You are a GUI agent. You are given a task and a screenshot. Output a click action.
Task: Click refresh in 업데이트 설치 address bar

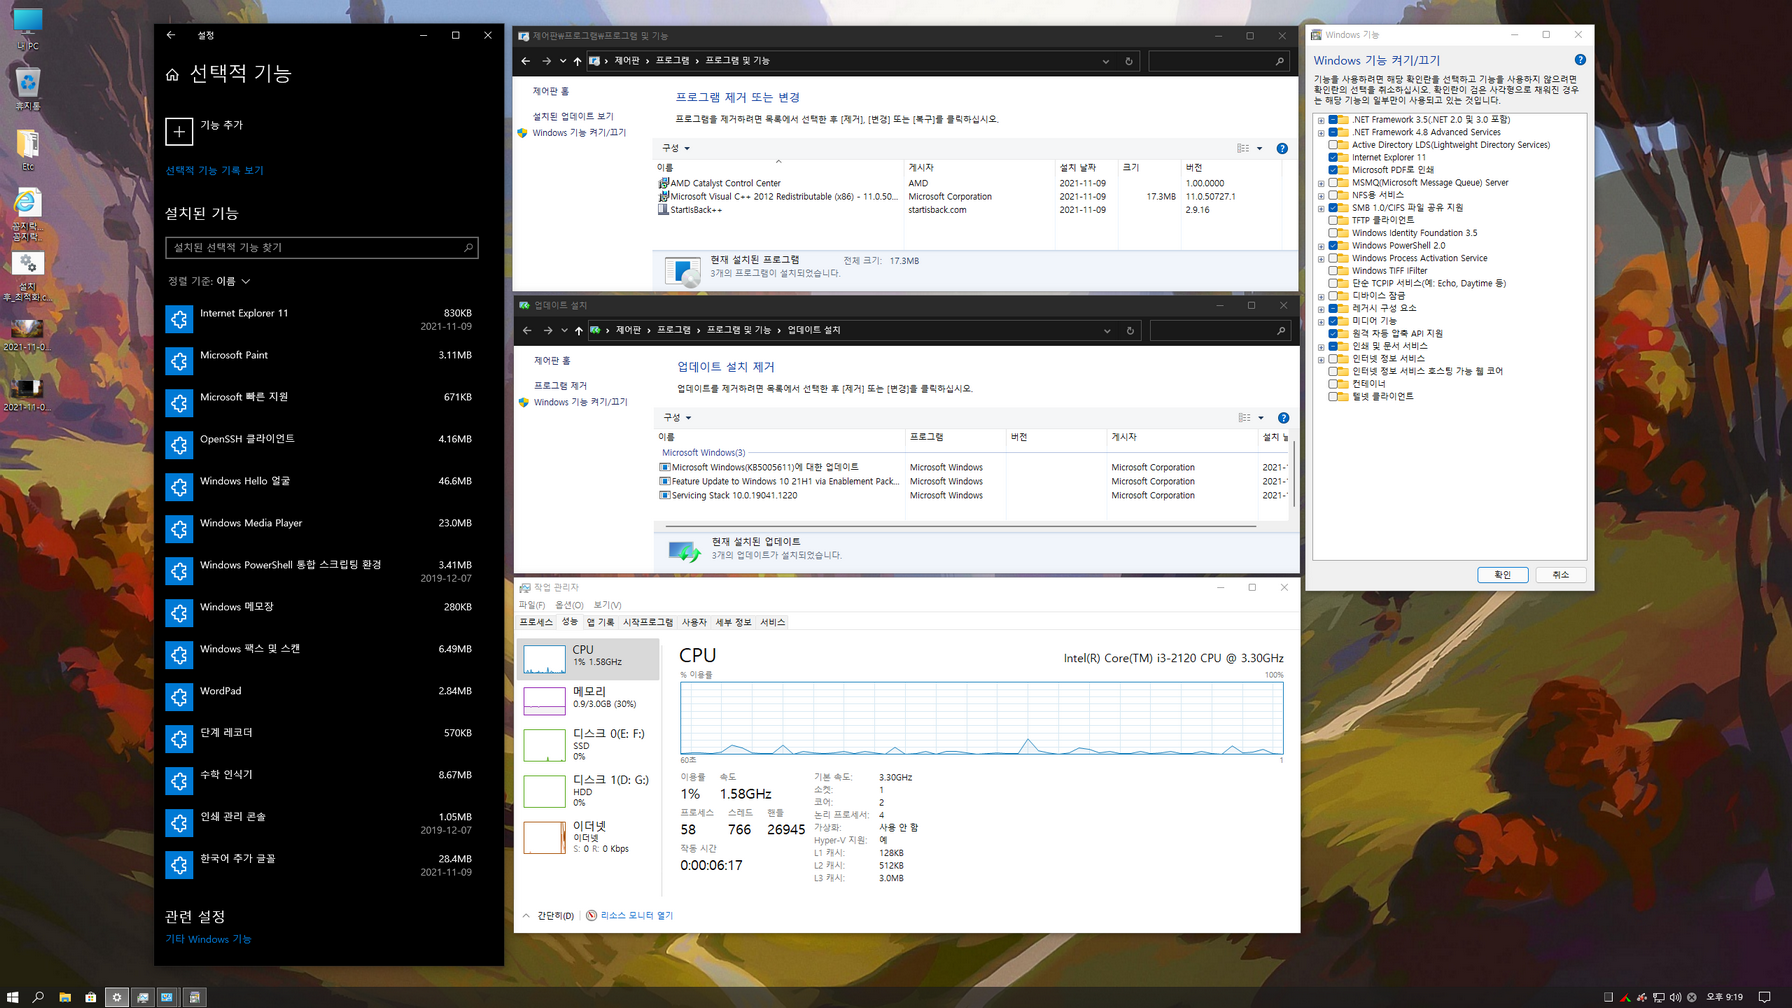tap(1130, 330)
